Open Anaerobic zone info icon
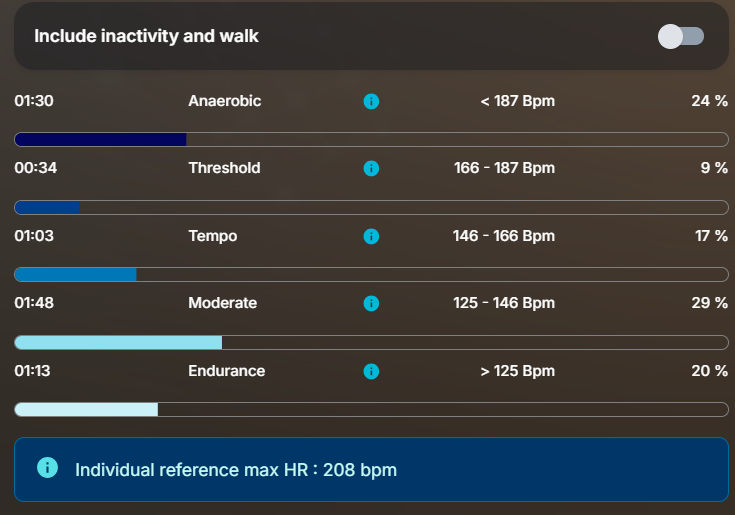The image size is (735, 515). (x=371, y=101)
